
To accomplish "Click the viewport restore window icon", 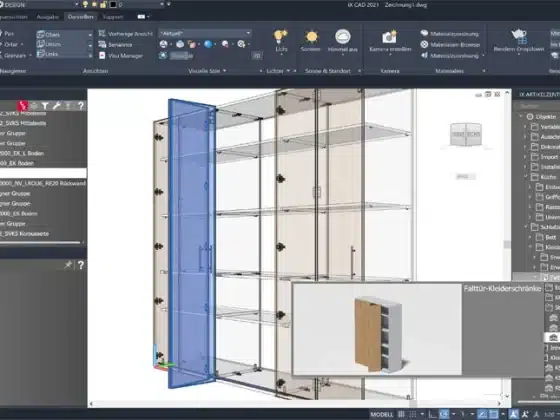I will click(x=488, y=94).
